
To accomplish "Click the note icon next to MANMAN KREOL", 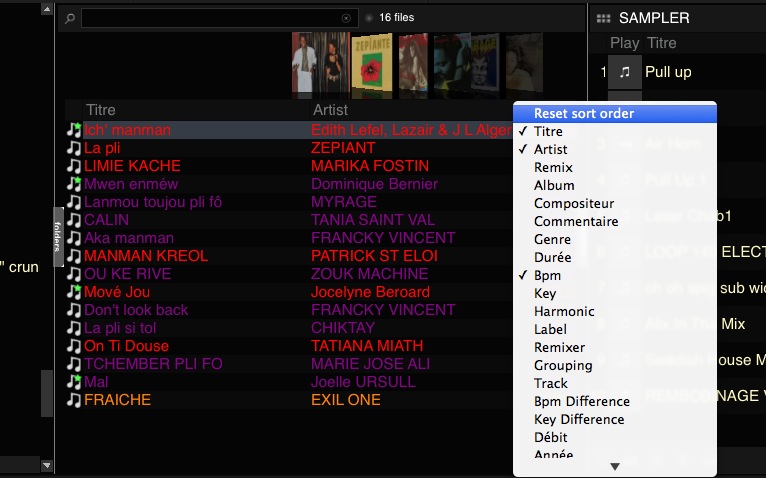I will (x=74, y=256).
